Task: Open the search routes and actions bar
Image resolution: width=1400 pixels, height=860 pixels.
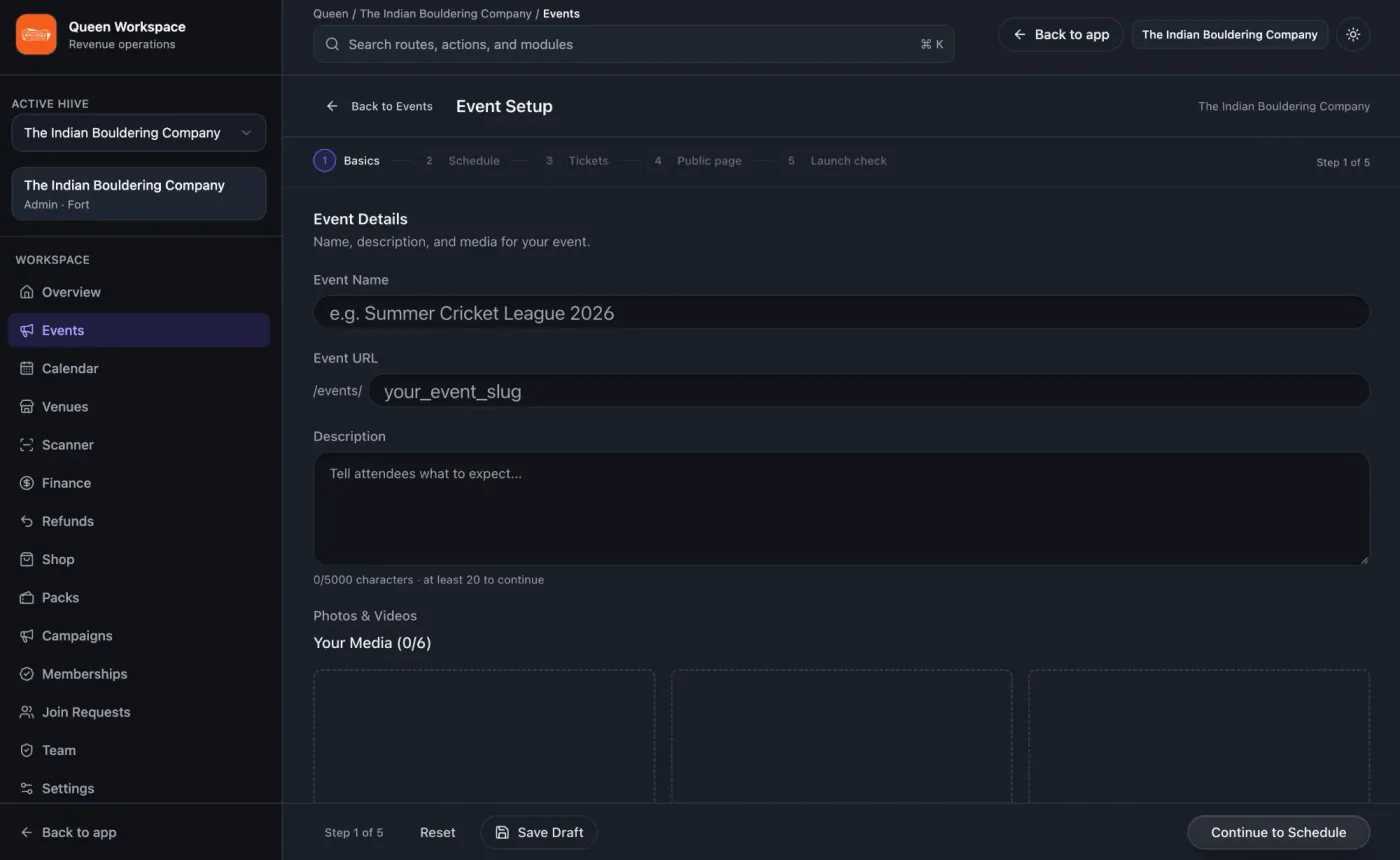Action: pos(634,44)
